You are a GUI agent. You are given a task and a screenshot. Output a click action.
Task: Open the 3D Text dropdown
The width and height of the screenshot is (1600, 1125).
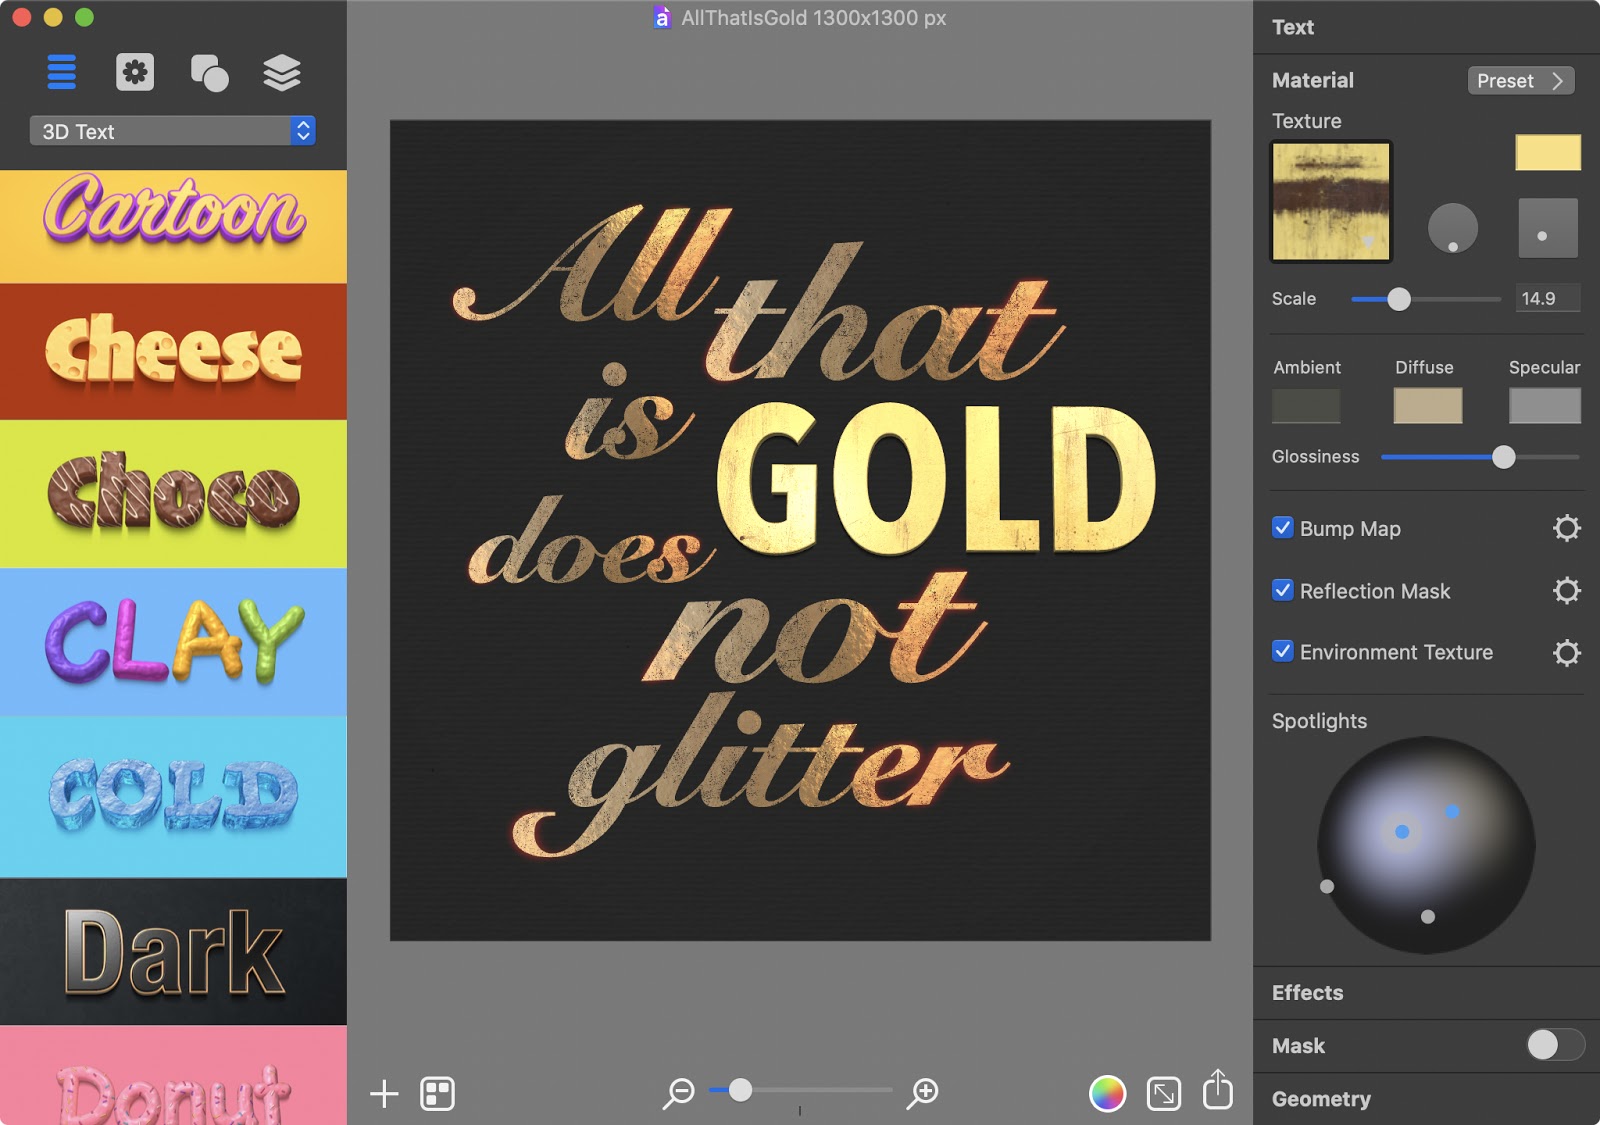click(171, 131)
